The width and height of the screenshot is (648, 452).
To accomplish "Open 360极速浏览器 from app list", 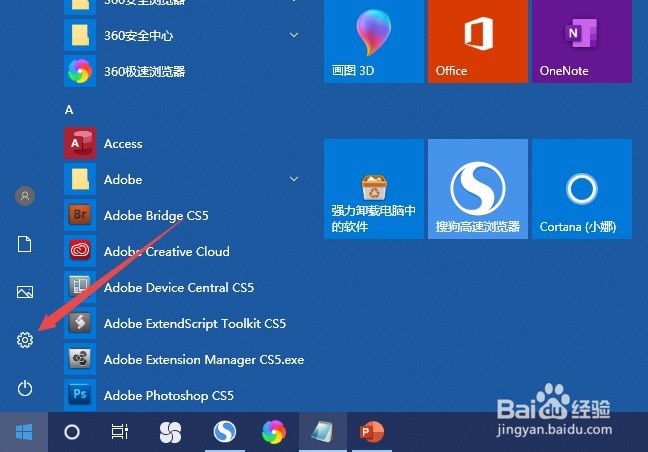I will [x=184, y=71].
